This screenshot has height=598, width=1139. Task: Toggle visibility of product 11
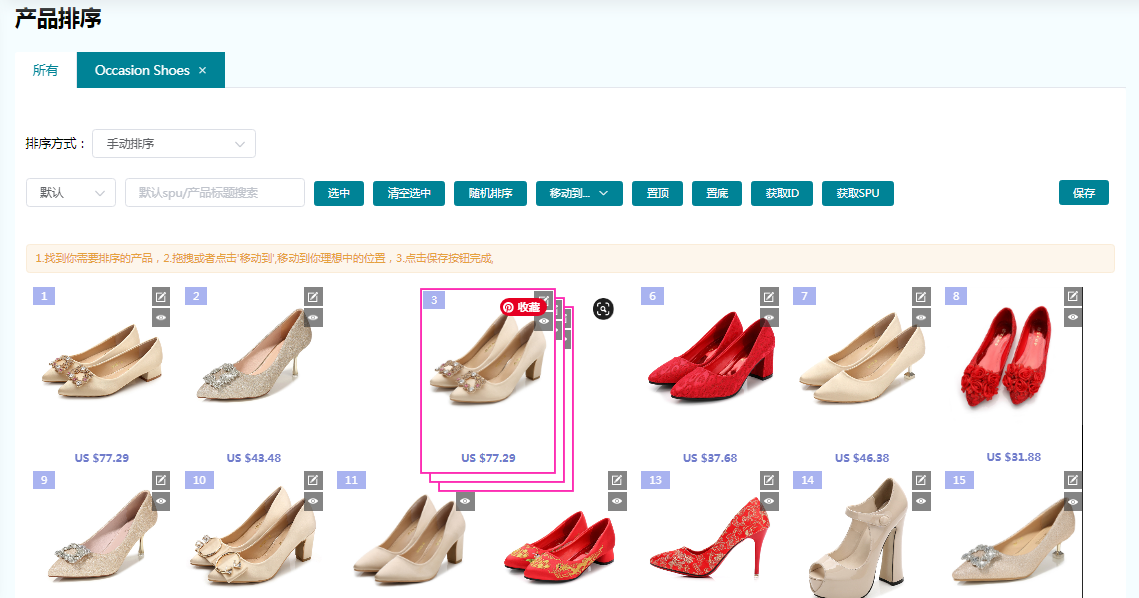coord(466,501)
